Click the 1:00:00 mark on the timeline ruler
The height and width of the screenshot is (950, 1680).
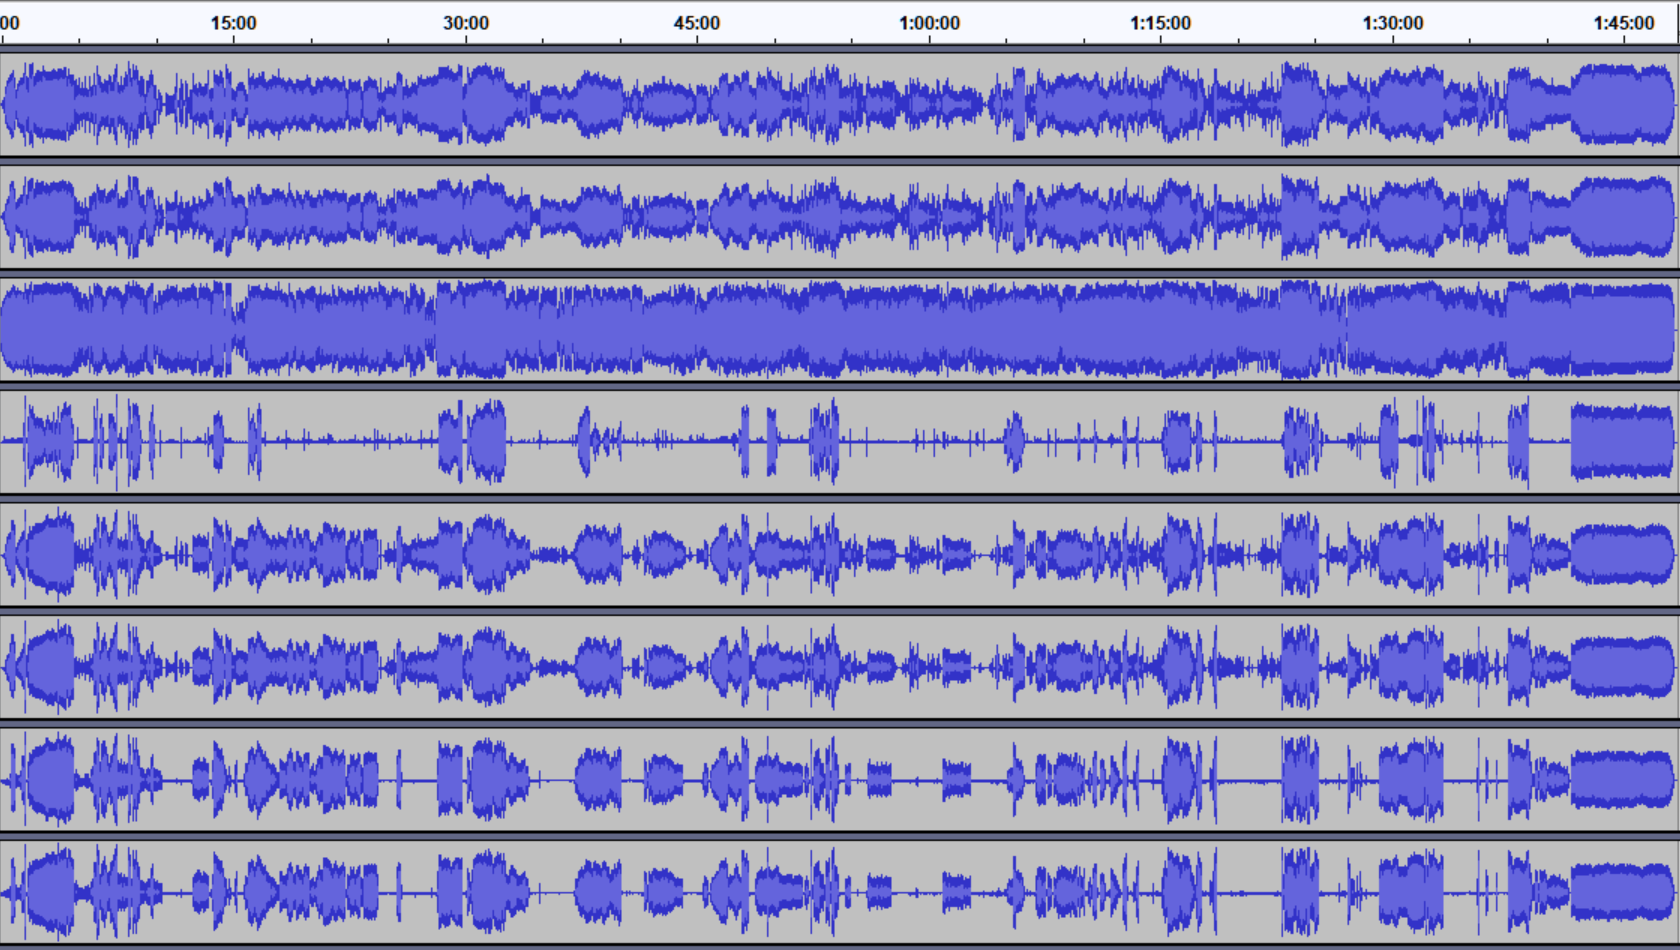click(x=929, y=23)
